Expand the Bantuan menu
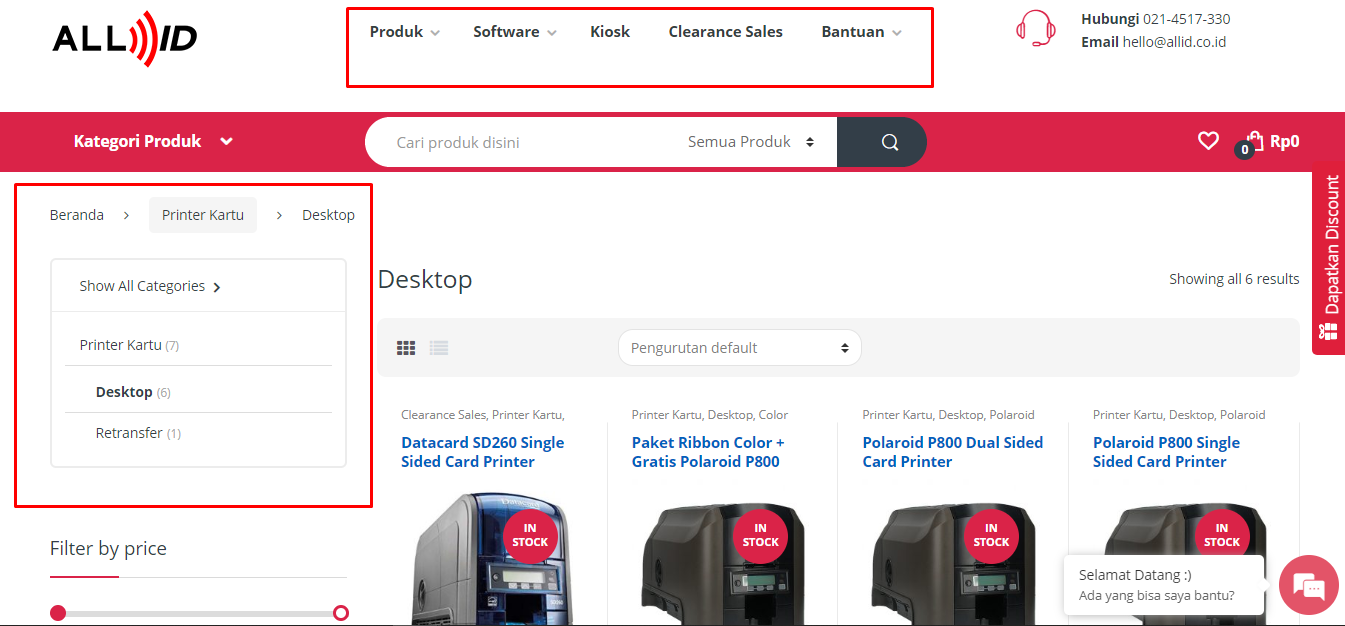 [861, 32]
